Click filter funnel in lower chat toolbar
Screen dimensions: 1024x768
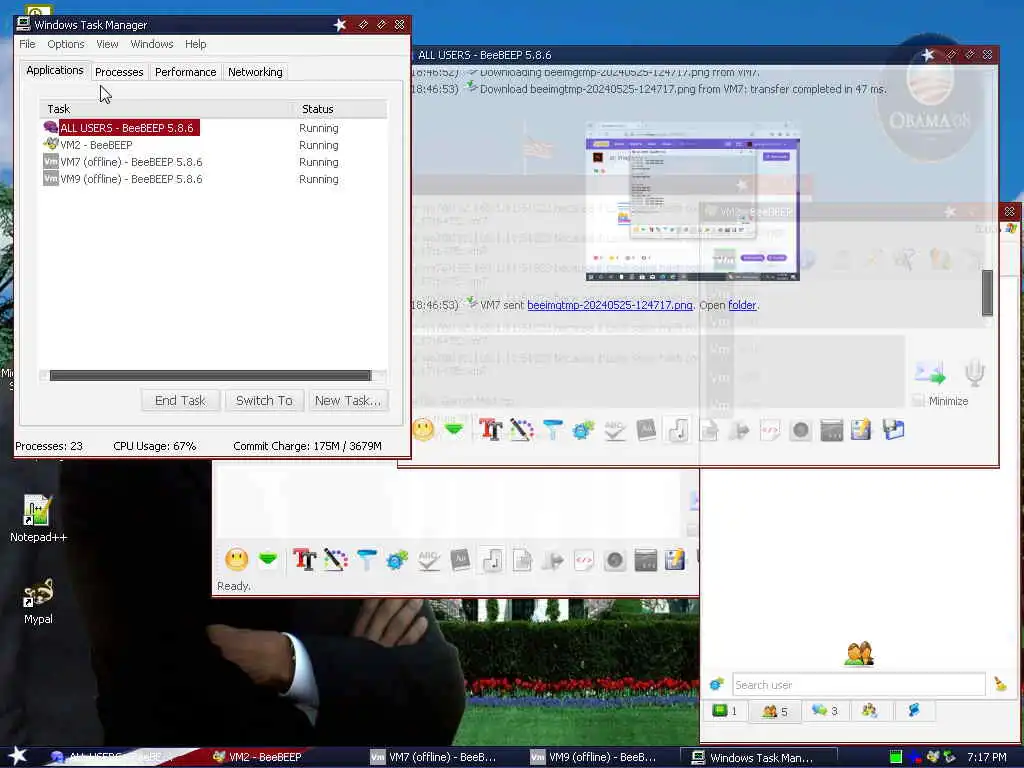click(366, 560)
